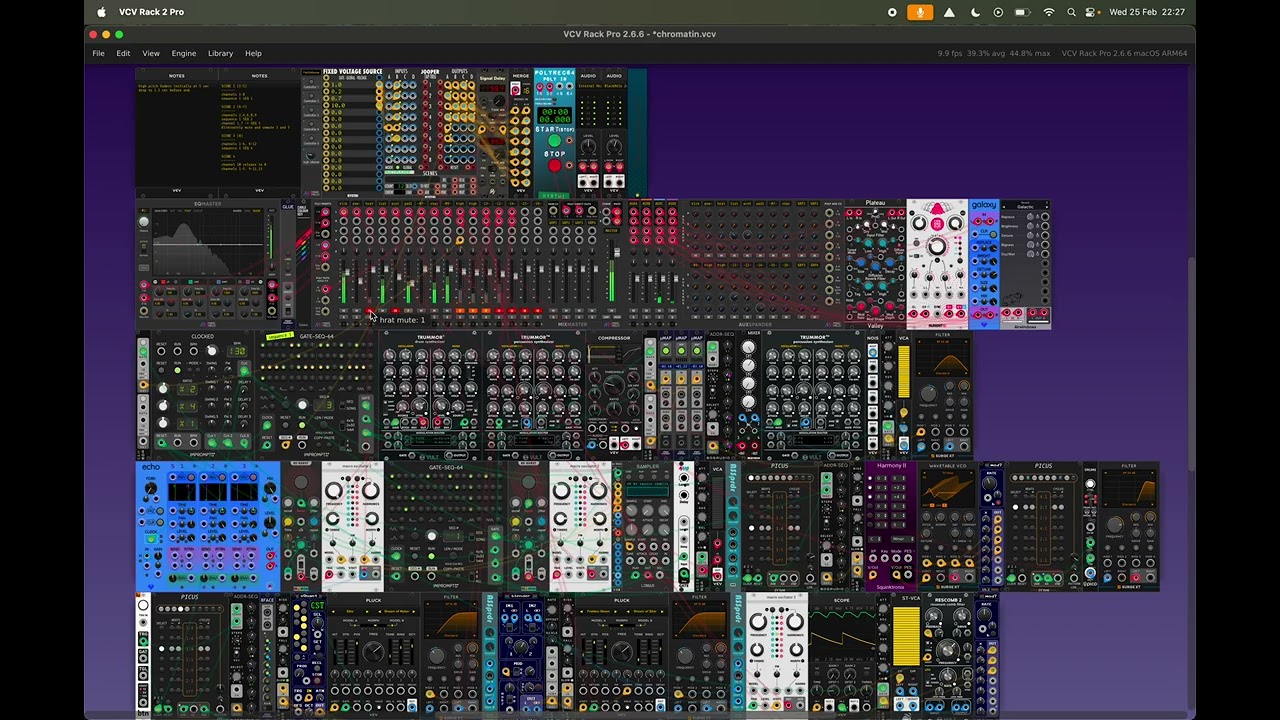Click the level knob on External AUDIO module
The image size is (1280, 720).
tap(588, 146)
